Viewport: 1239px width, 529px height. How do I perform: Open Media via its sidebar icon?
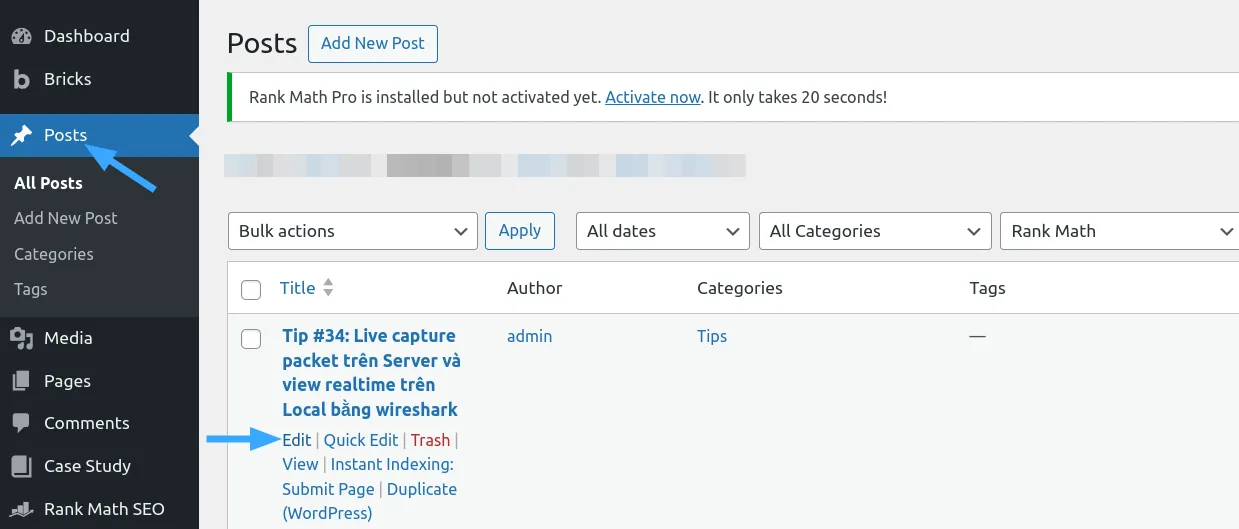coord(21,338)
